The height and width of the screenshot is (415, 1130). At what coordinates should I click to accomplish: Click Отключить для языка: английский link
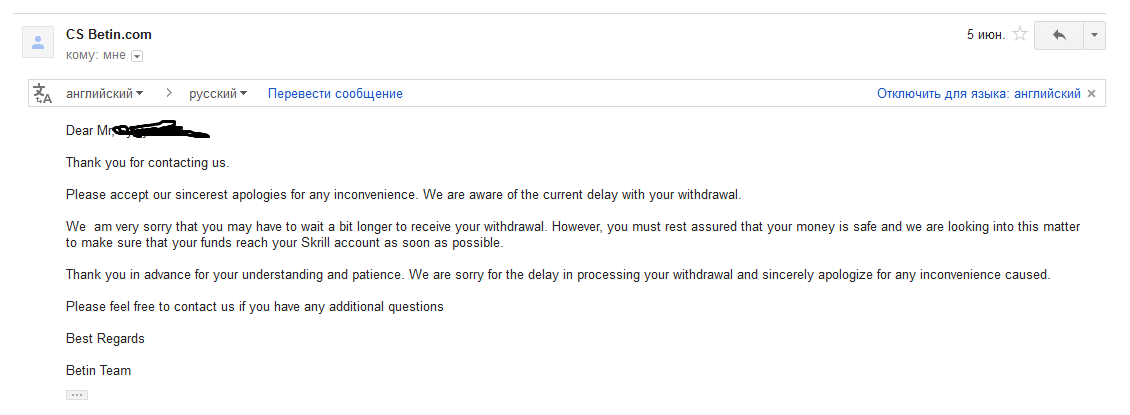point(979,94)
